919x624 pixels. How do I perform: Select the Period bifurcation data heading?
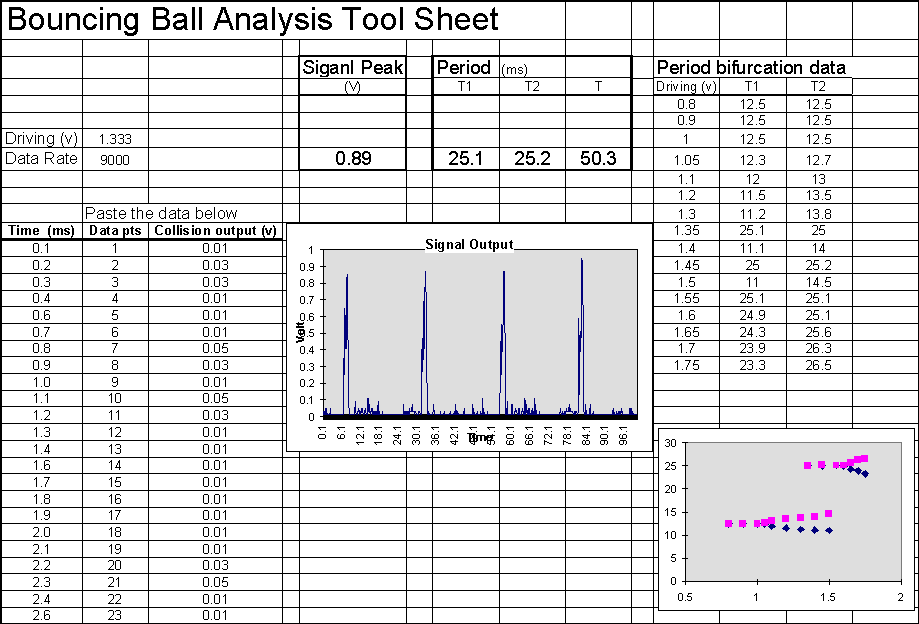751,68
